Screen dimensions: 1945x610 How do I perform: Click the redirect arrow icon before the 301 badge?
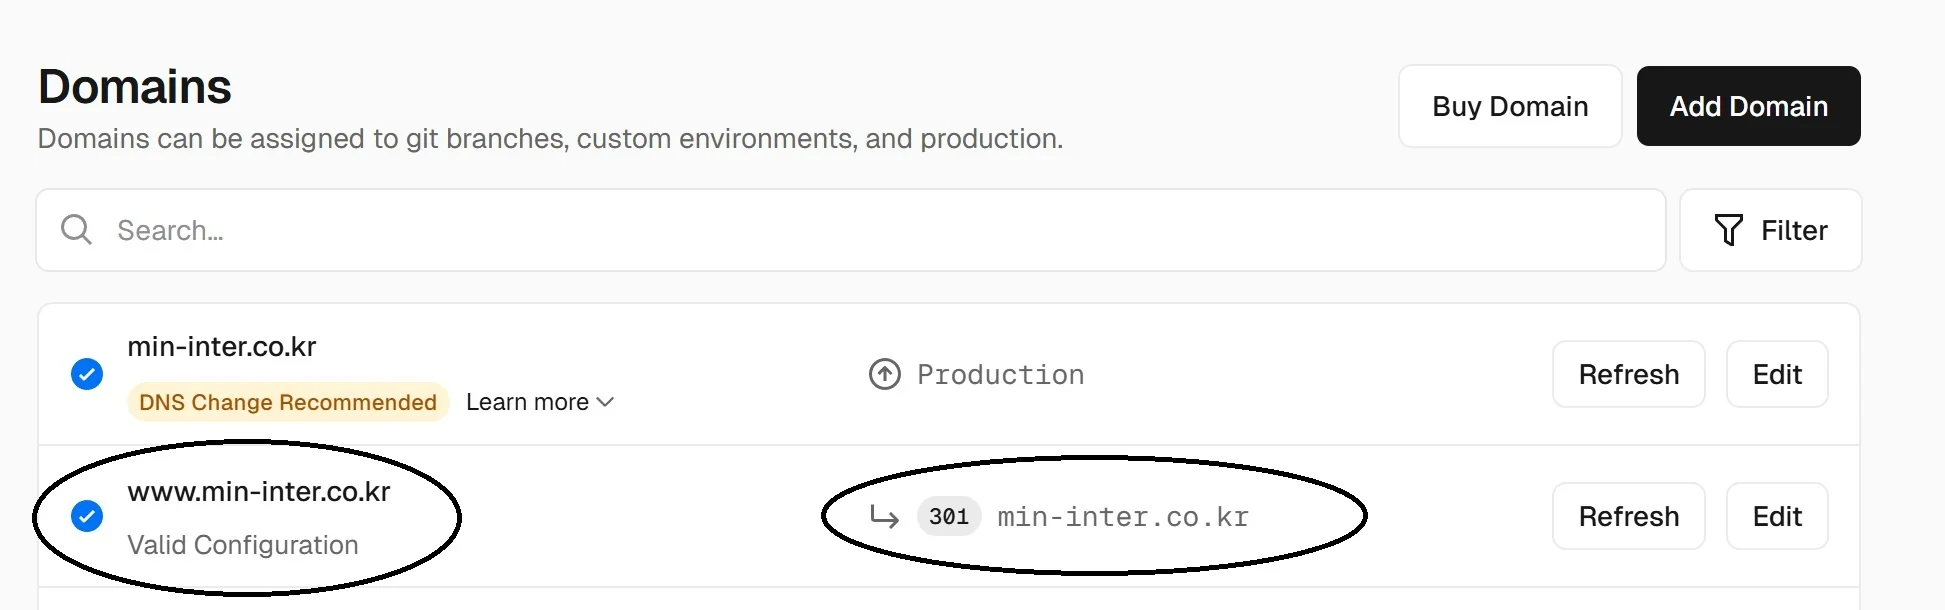[884, 517]
